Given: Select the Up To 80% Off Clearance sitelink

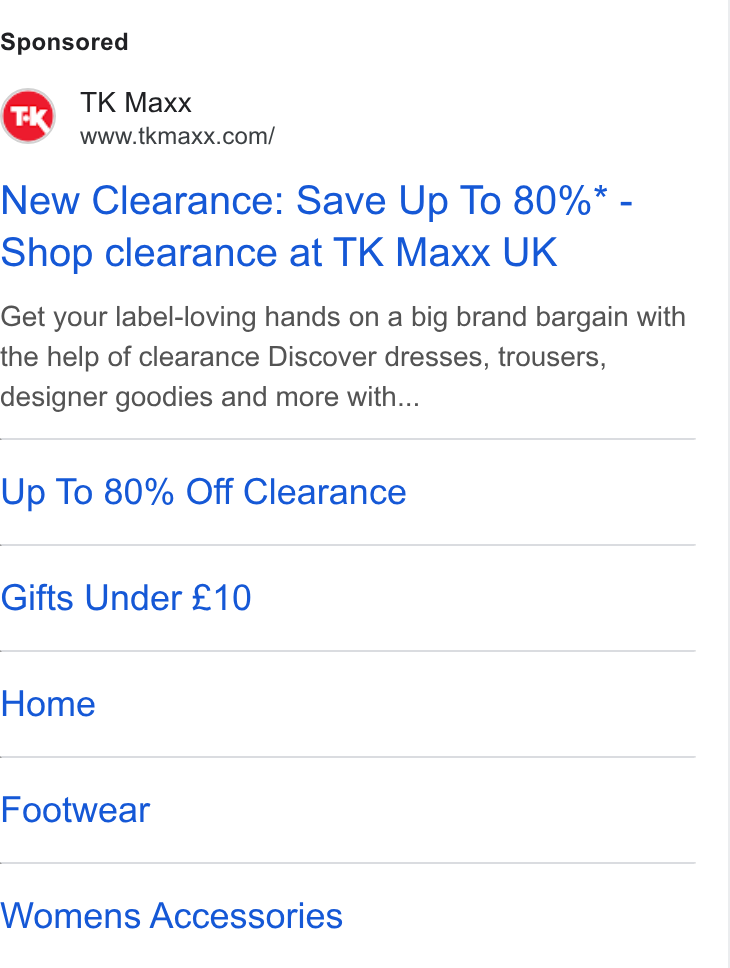Looking at the screenshot, I should tap(204, 492).
